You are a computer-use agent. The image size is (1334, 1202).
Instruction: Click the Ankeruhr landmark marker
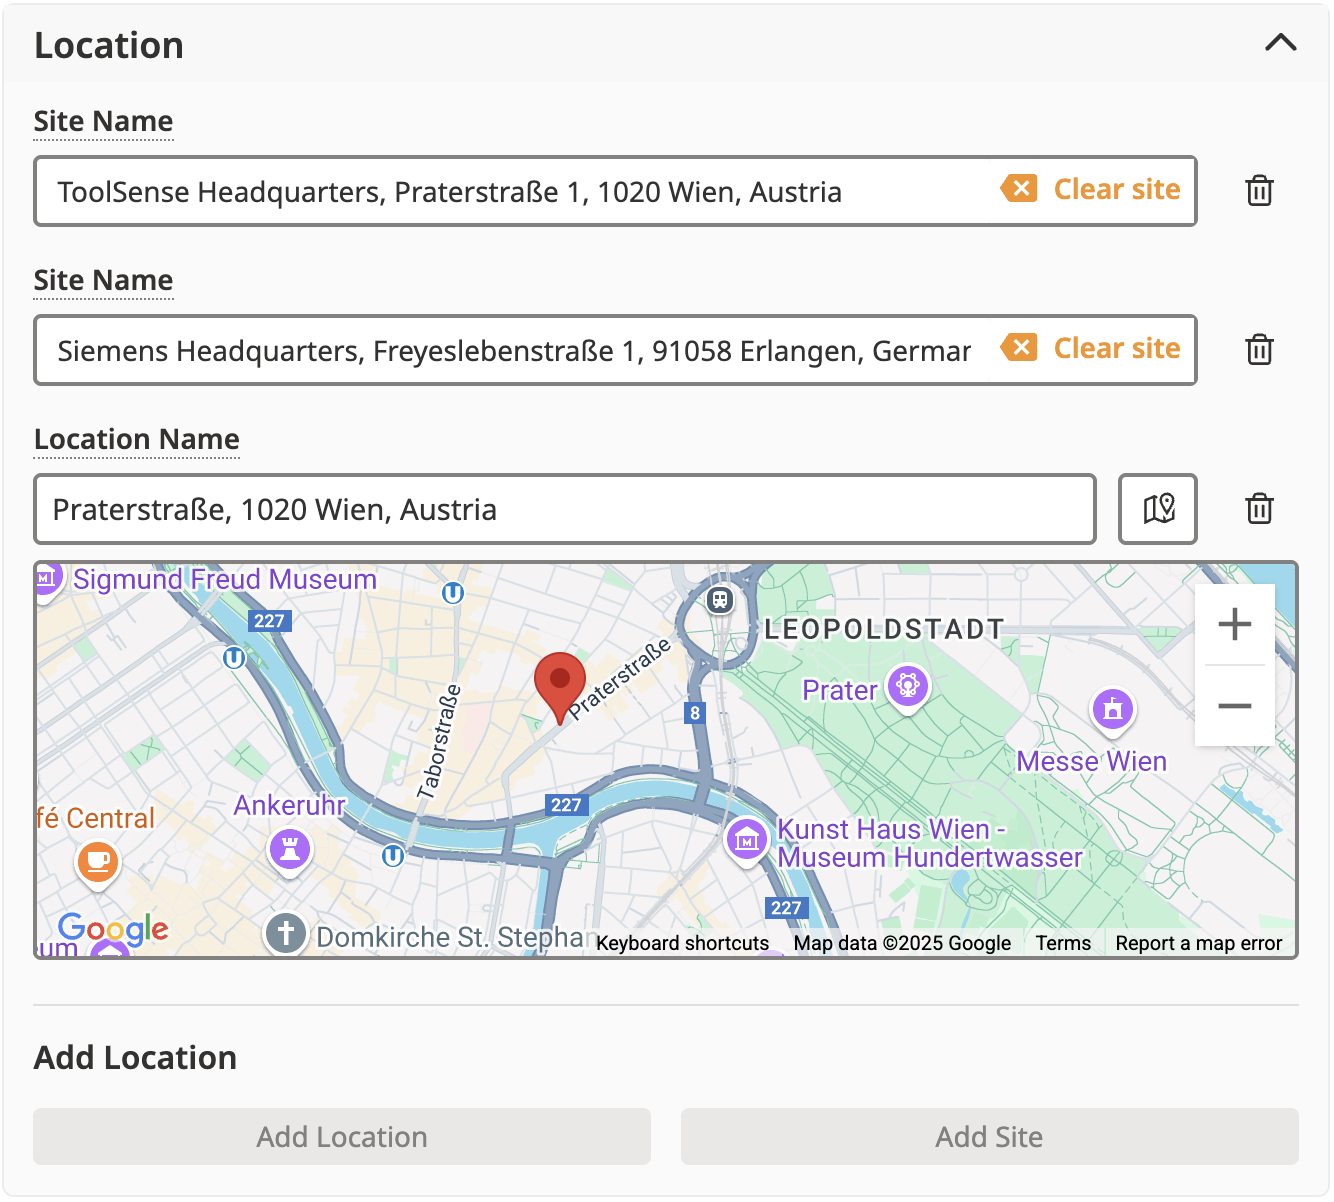coord(290,851)
